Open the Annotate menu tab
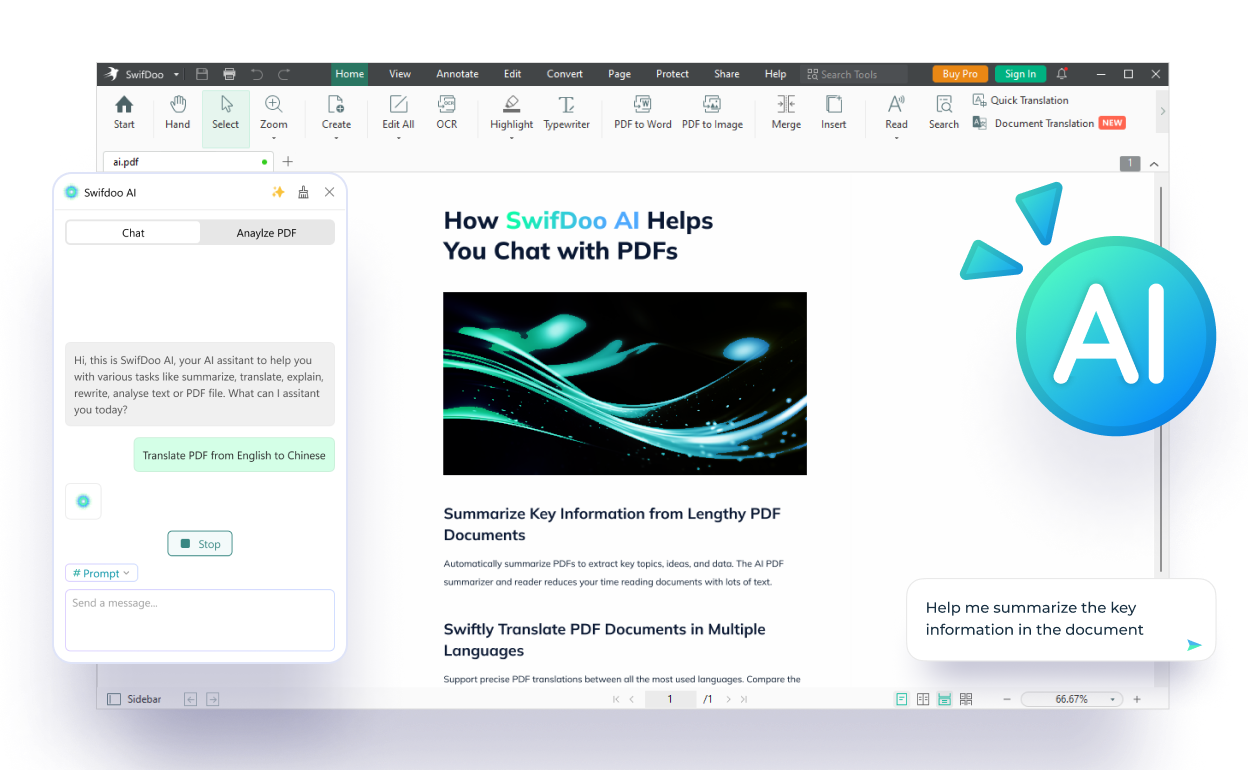 tap(457, 74)
